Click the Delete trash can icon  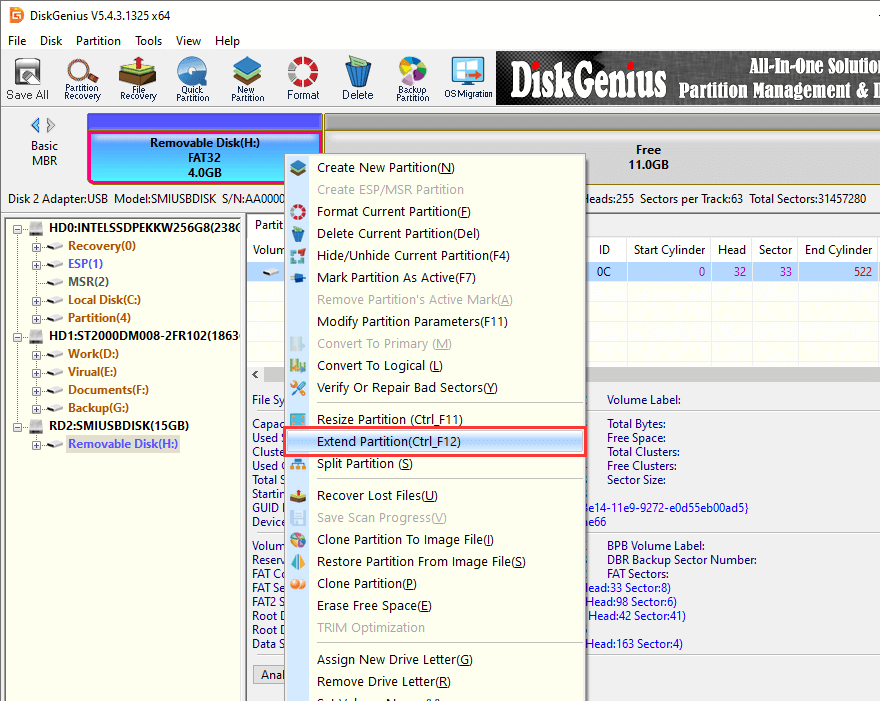coord(357,78)
